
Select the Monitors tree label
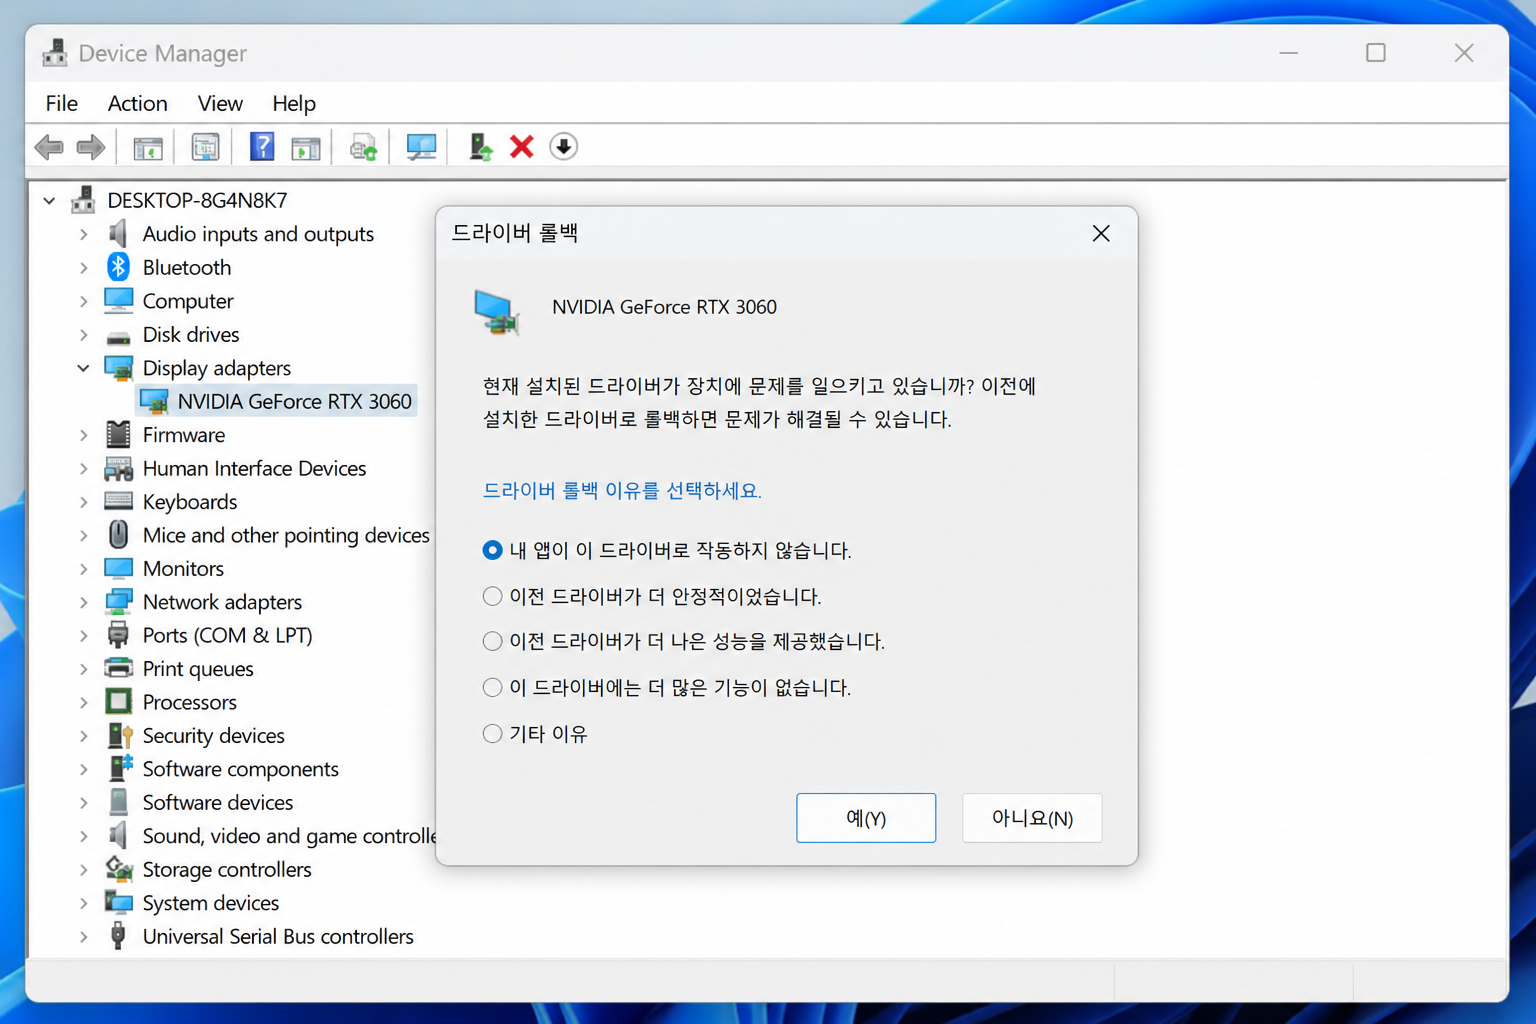coord(183,568)
